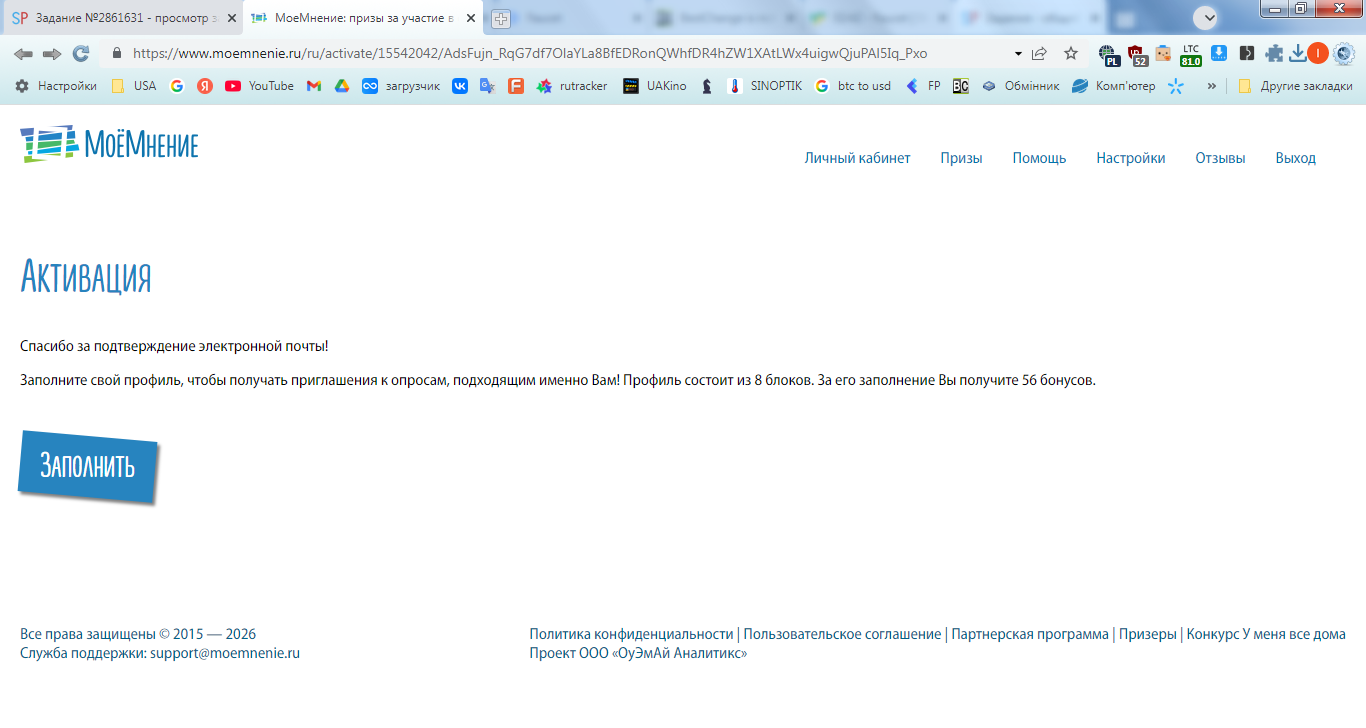This screenshot has height=728, width=1366.
Task: Open Настройки in site navigation
Action: coord(1130,158)
